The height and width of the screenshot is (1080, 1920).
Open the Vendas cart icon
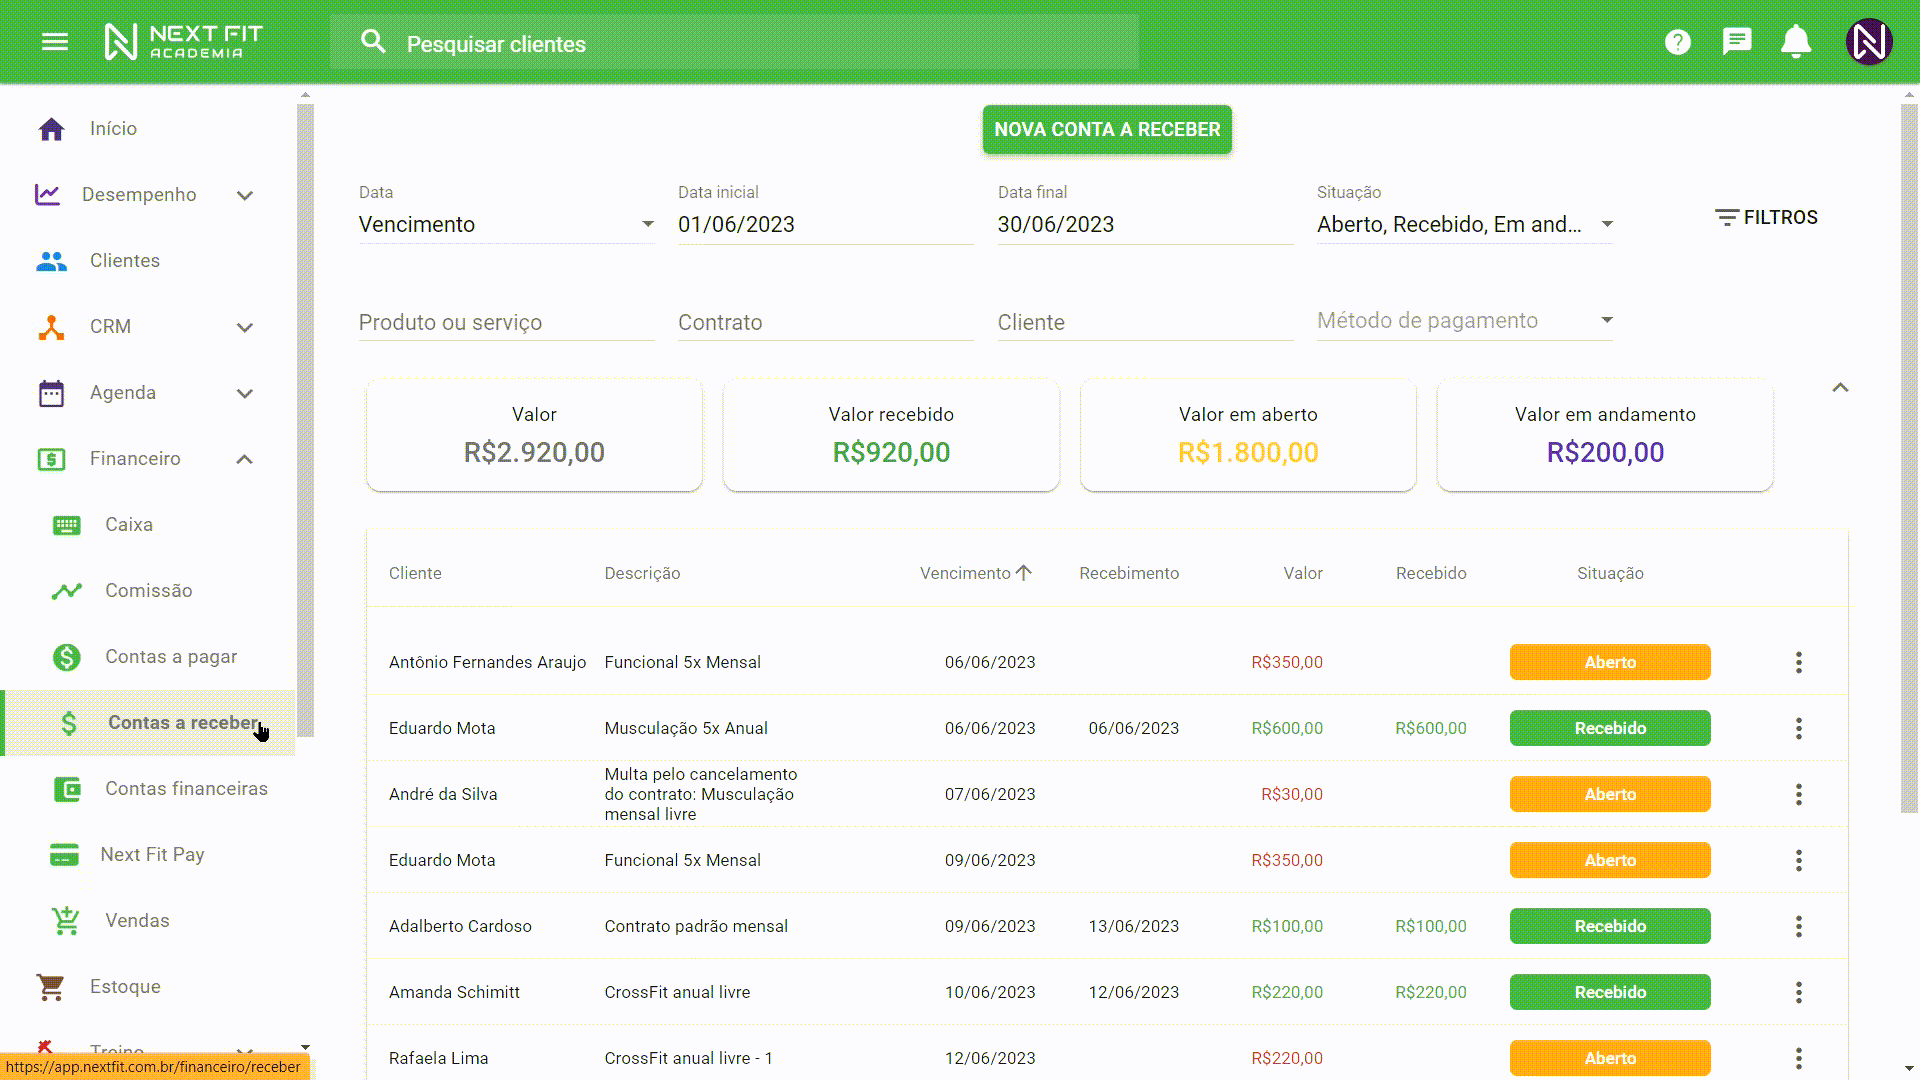tap(66, 920)
